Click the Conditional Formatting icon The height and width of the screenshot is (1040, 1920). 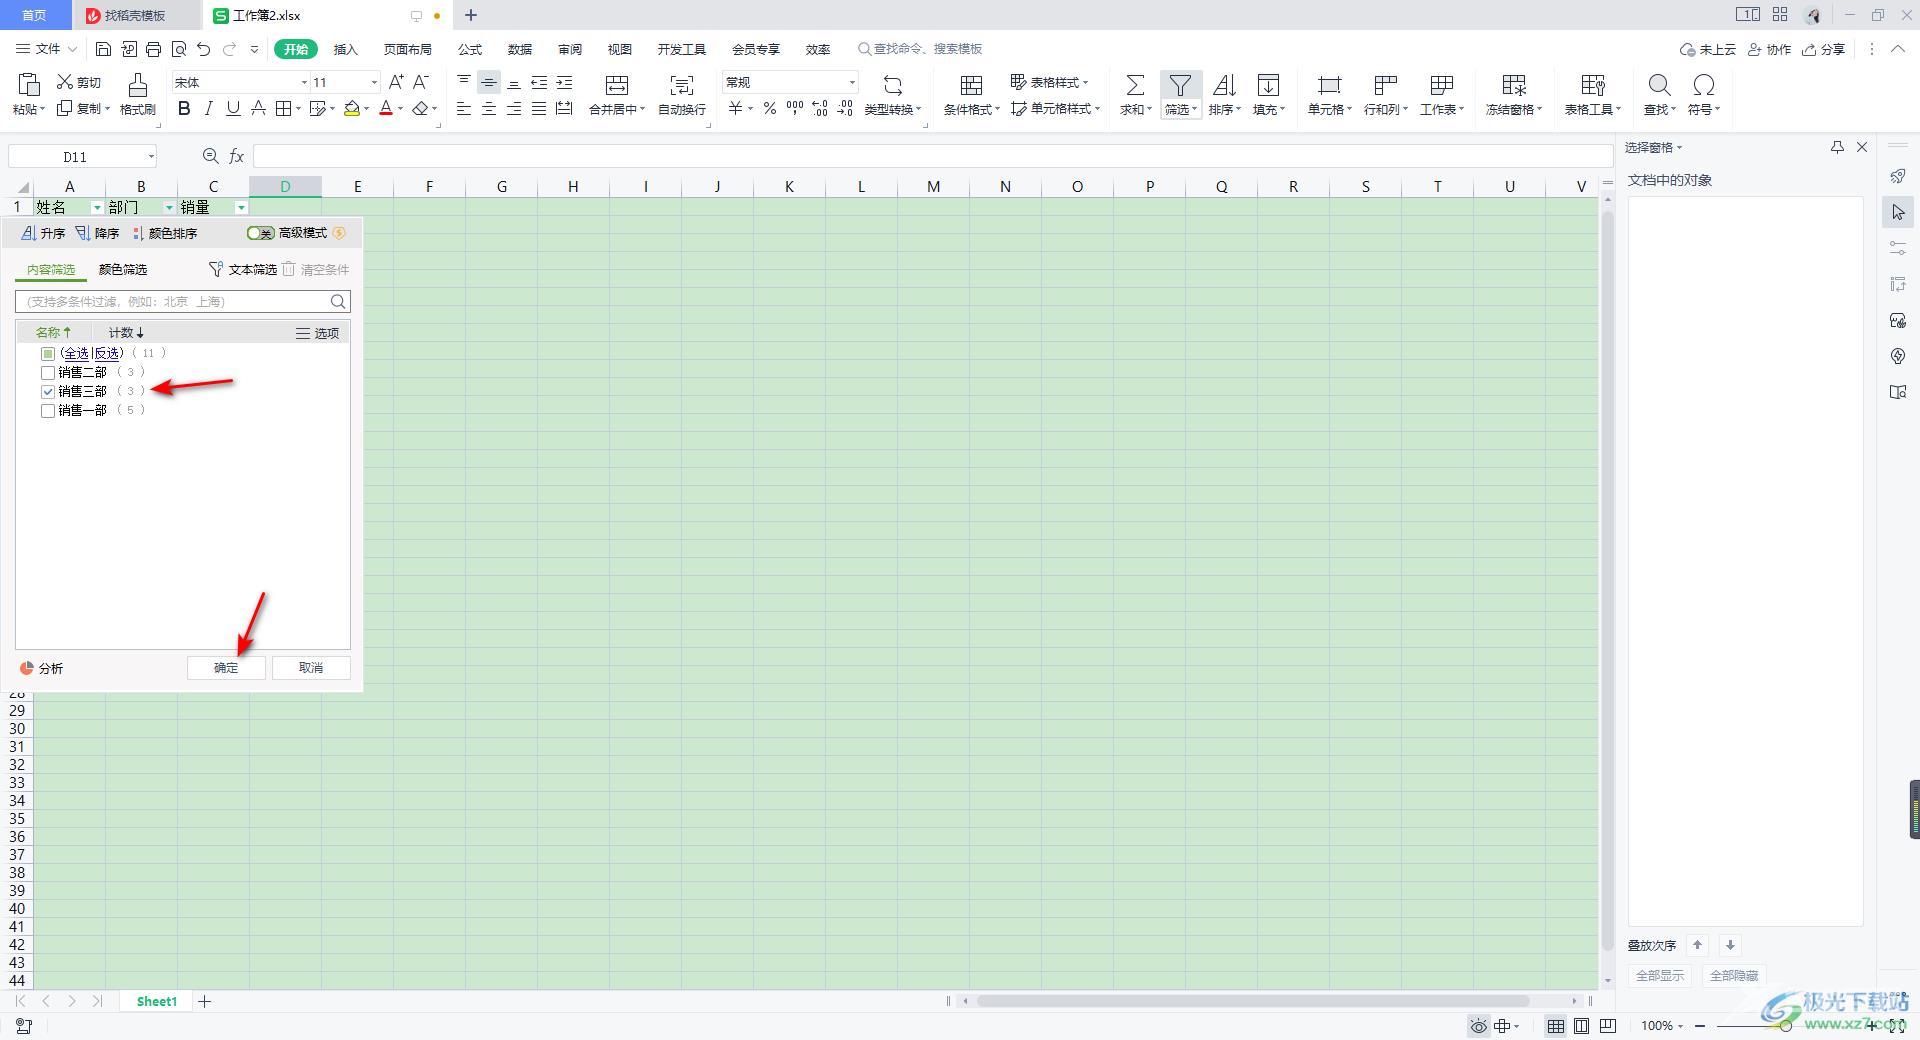pos(971,85)
